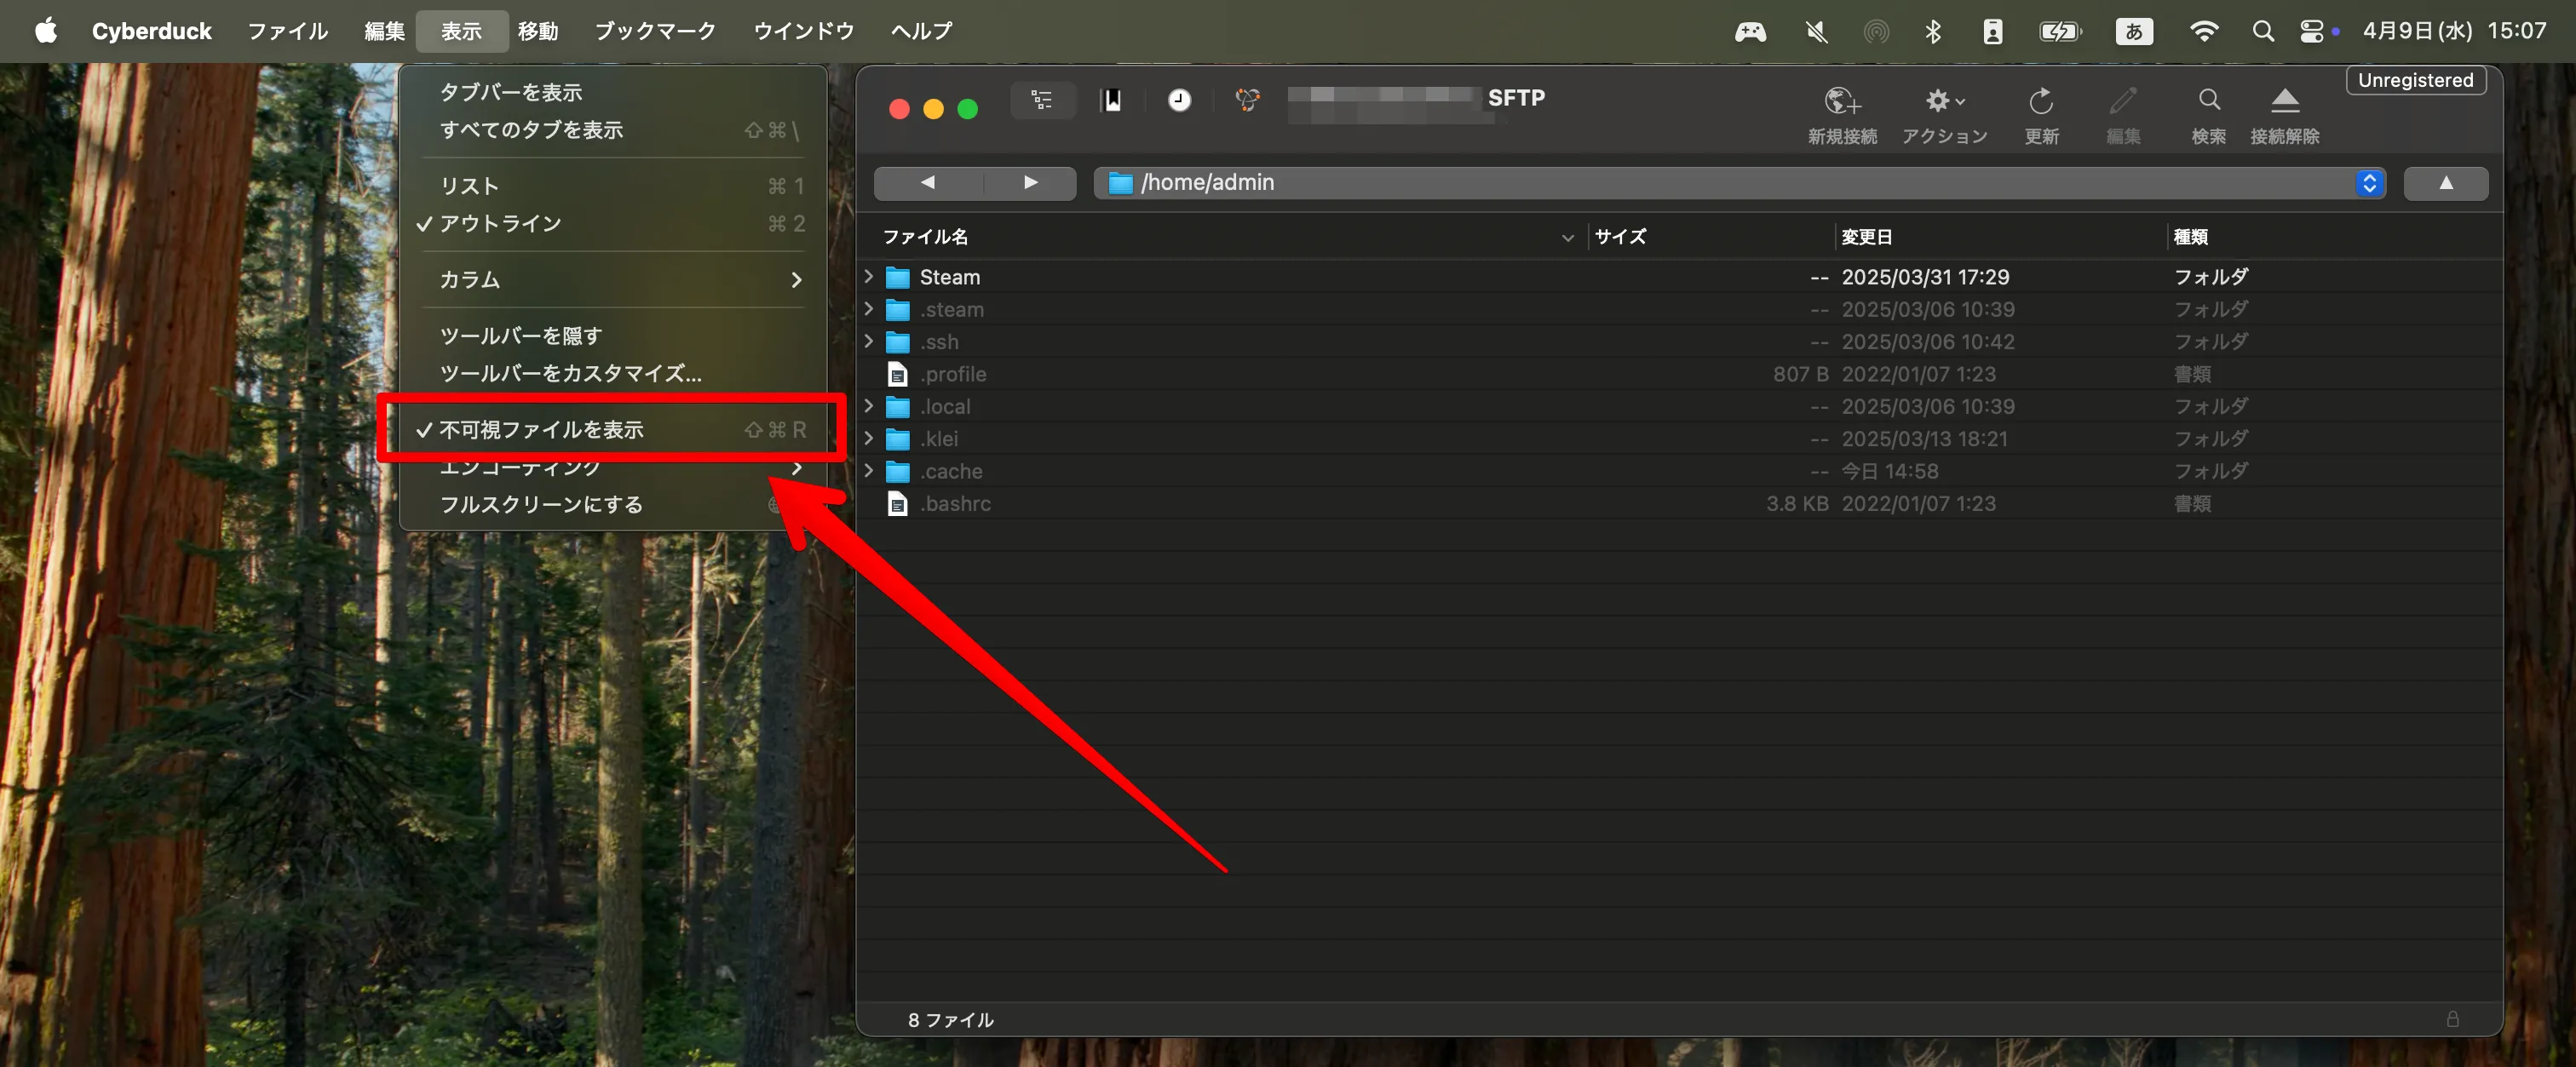
Task: Click the Unregistered button
Action: (2414, 80)
